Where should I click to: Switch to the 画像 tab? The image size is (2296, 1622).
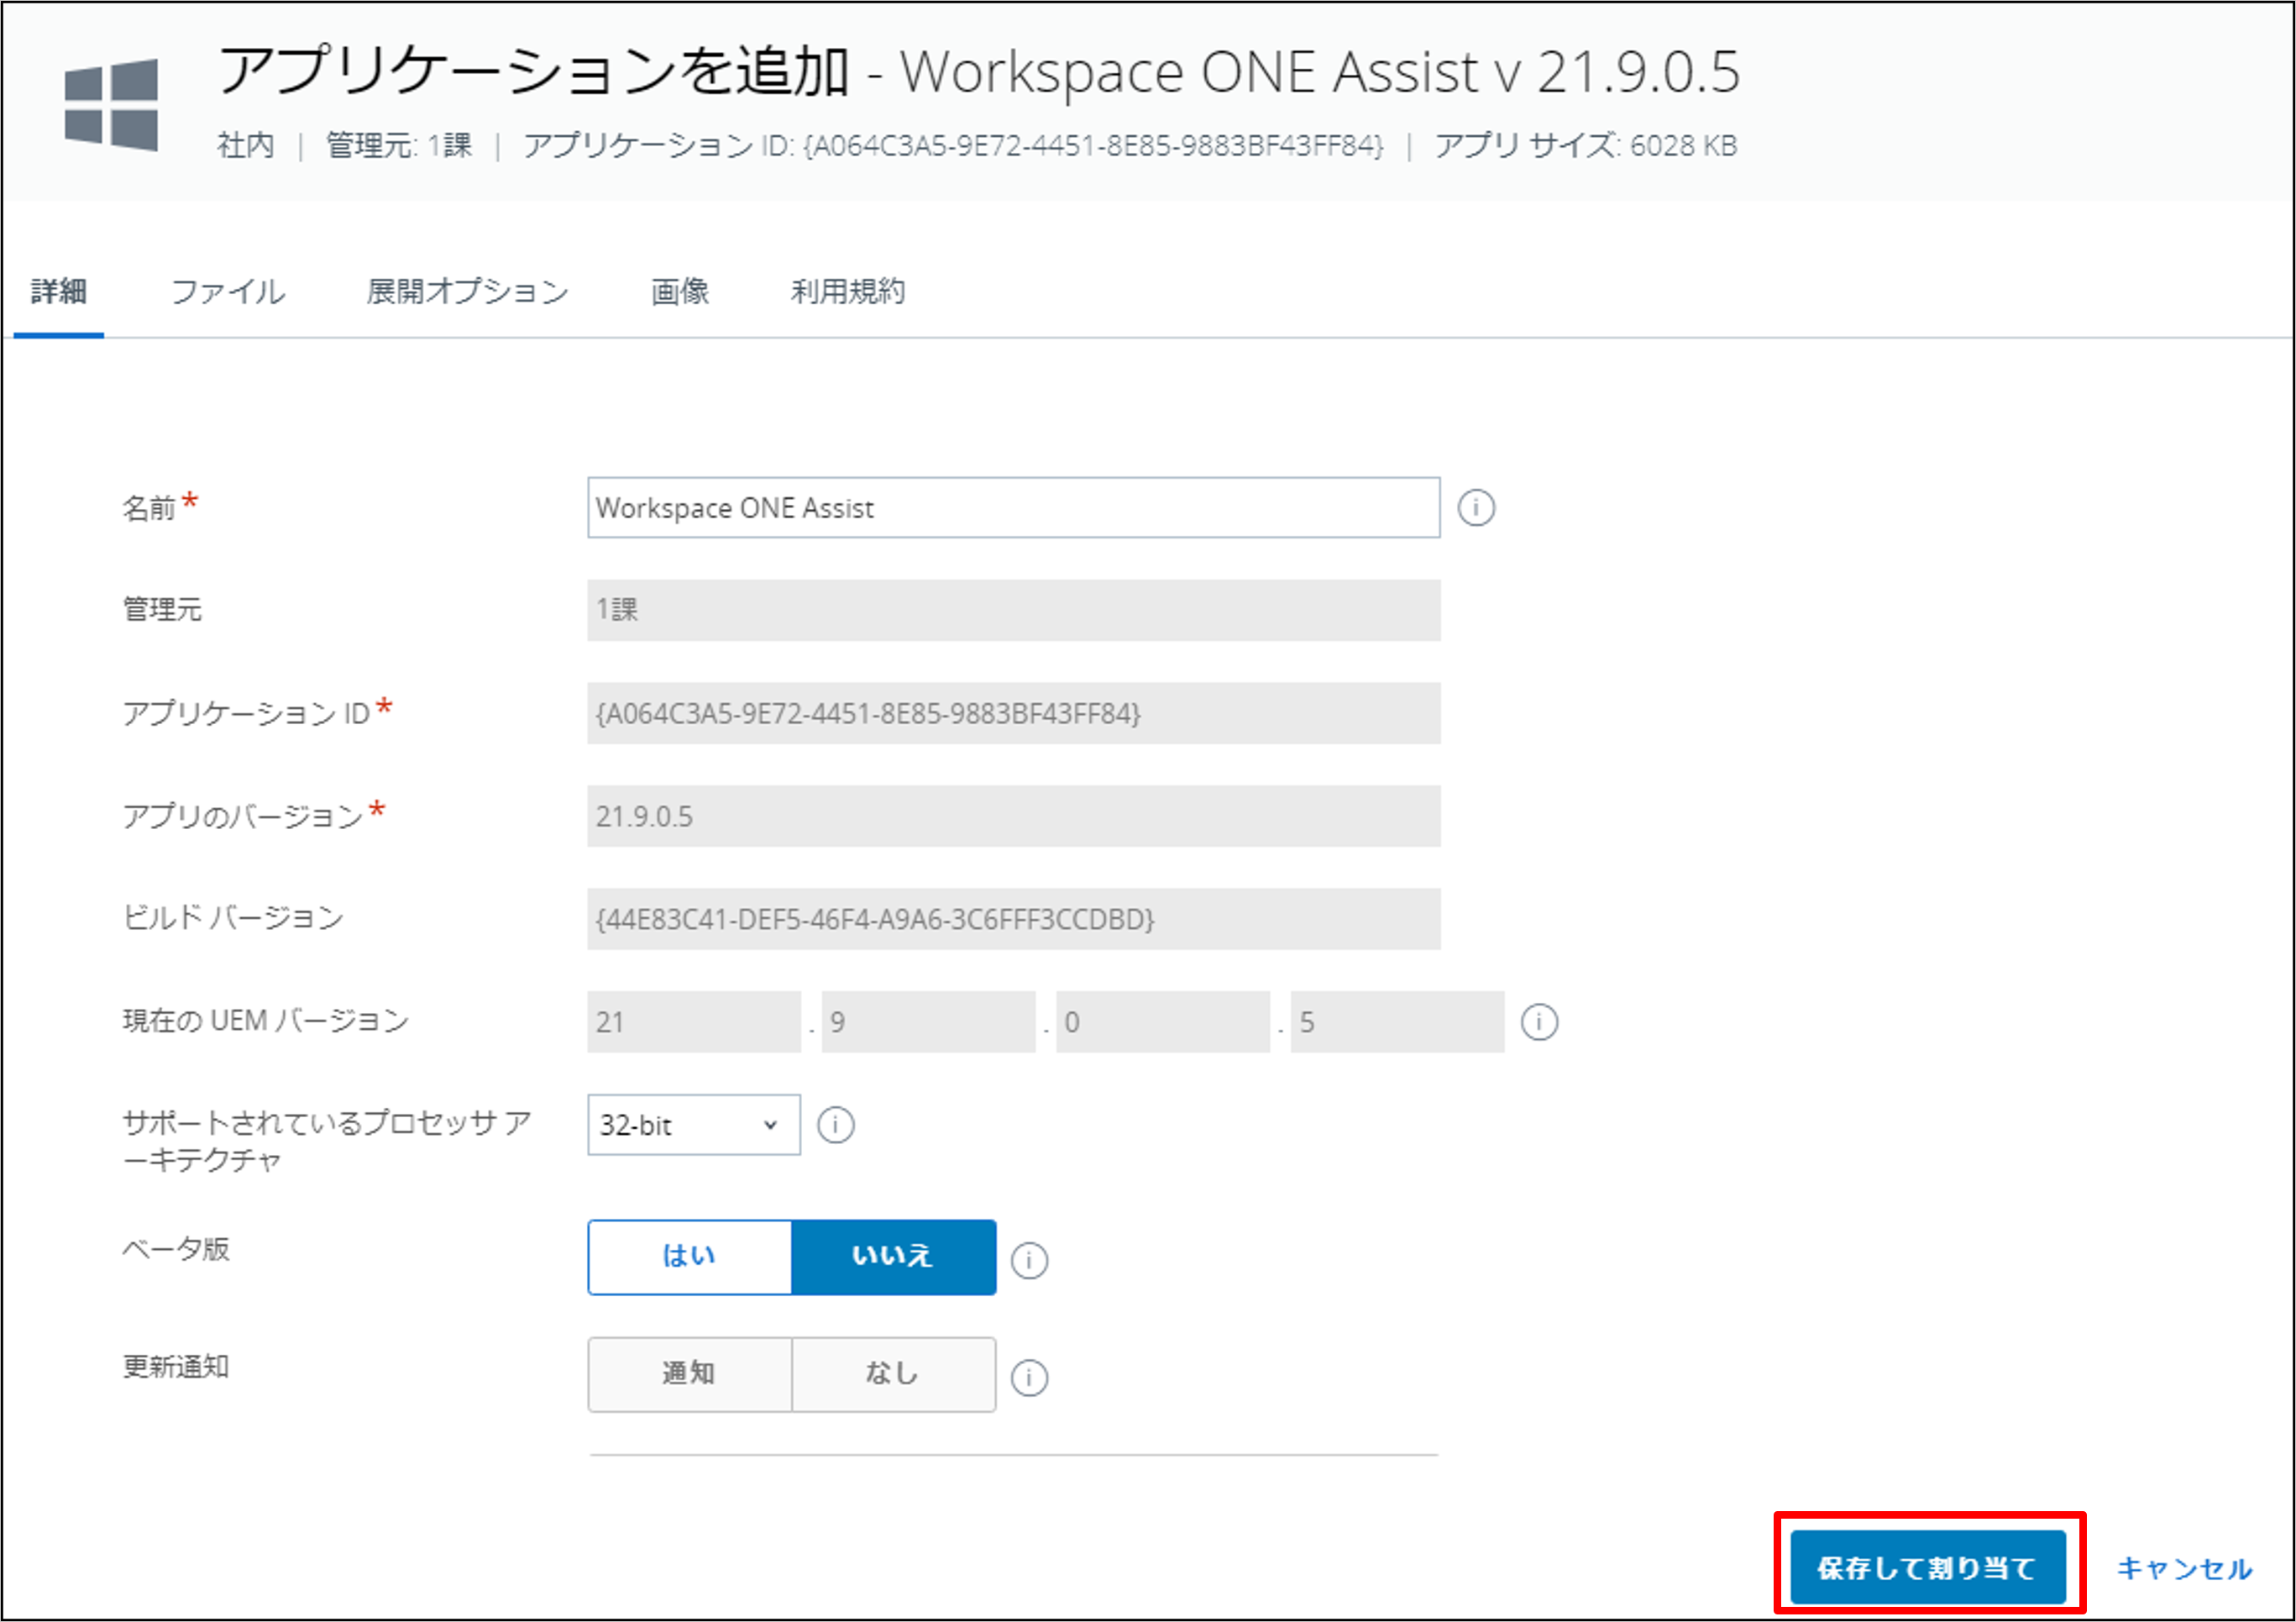(680, 292)
